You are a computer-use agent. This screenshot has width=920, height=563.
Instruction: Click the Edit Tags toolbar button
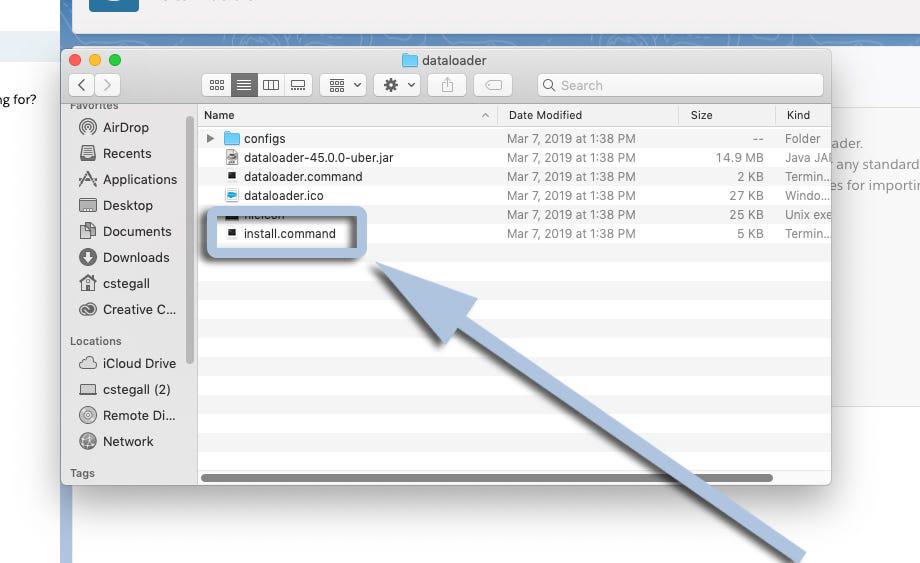(x=493, y=86)
